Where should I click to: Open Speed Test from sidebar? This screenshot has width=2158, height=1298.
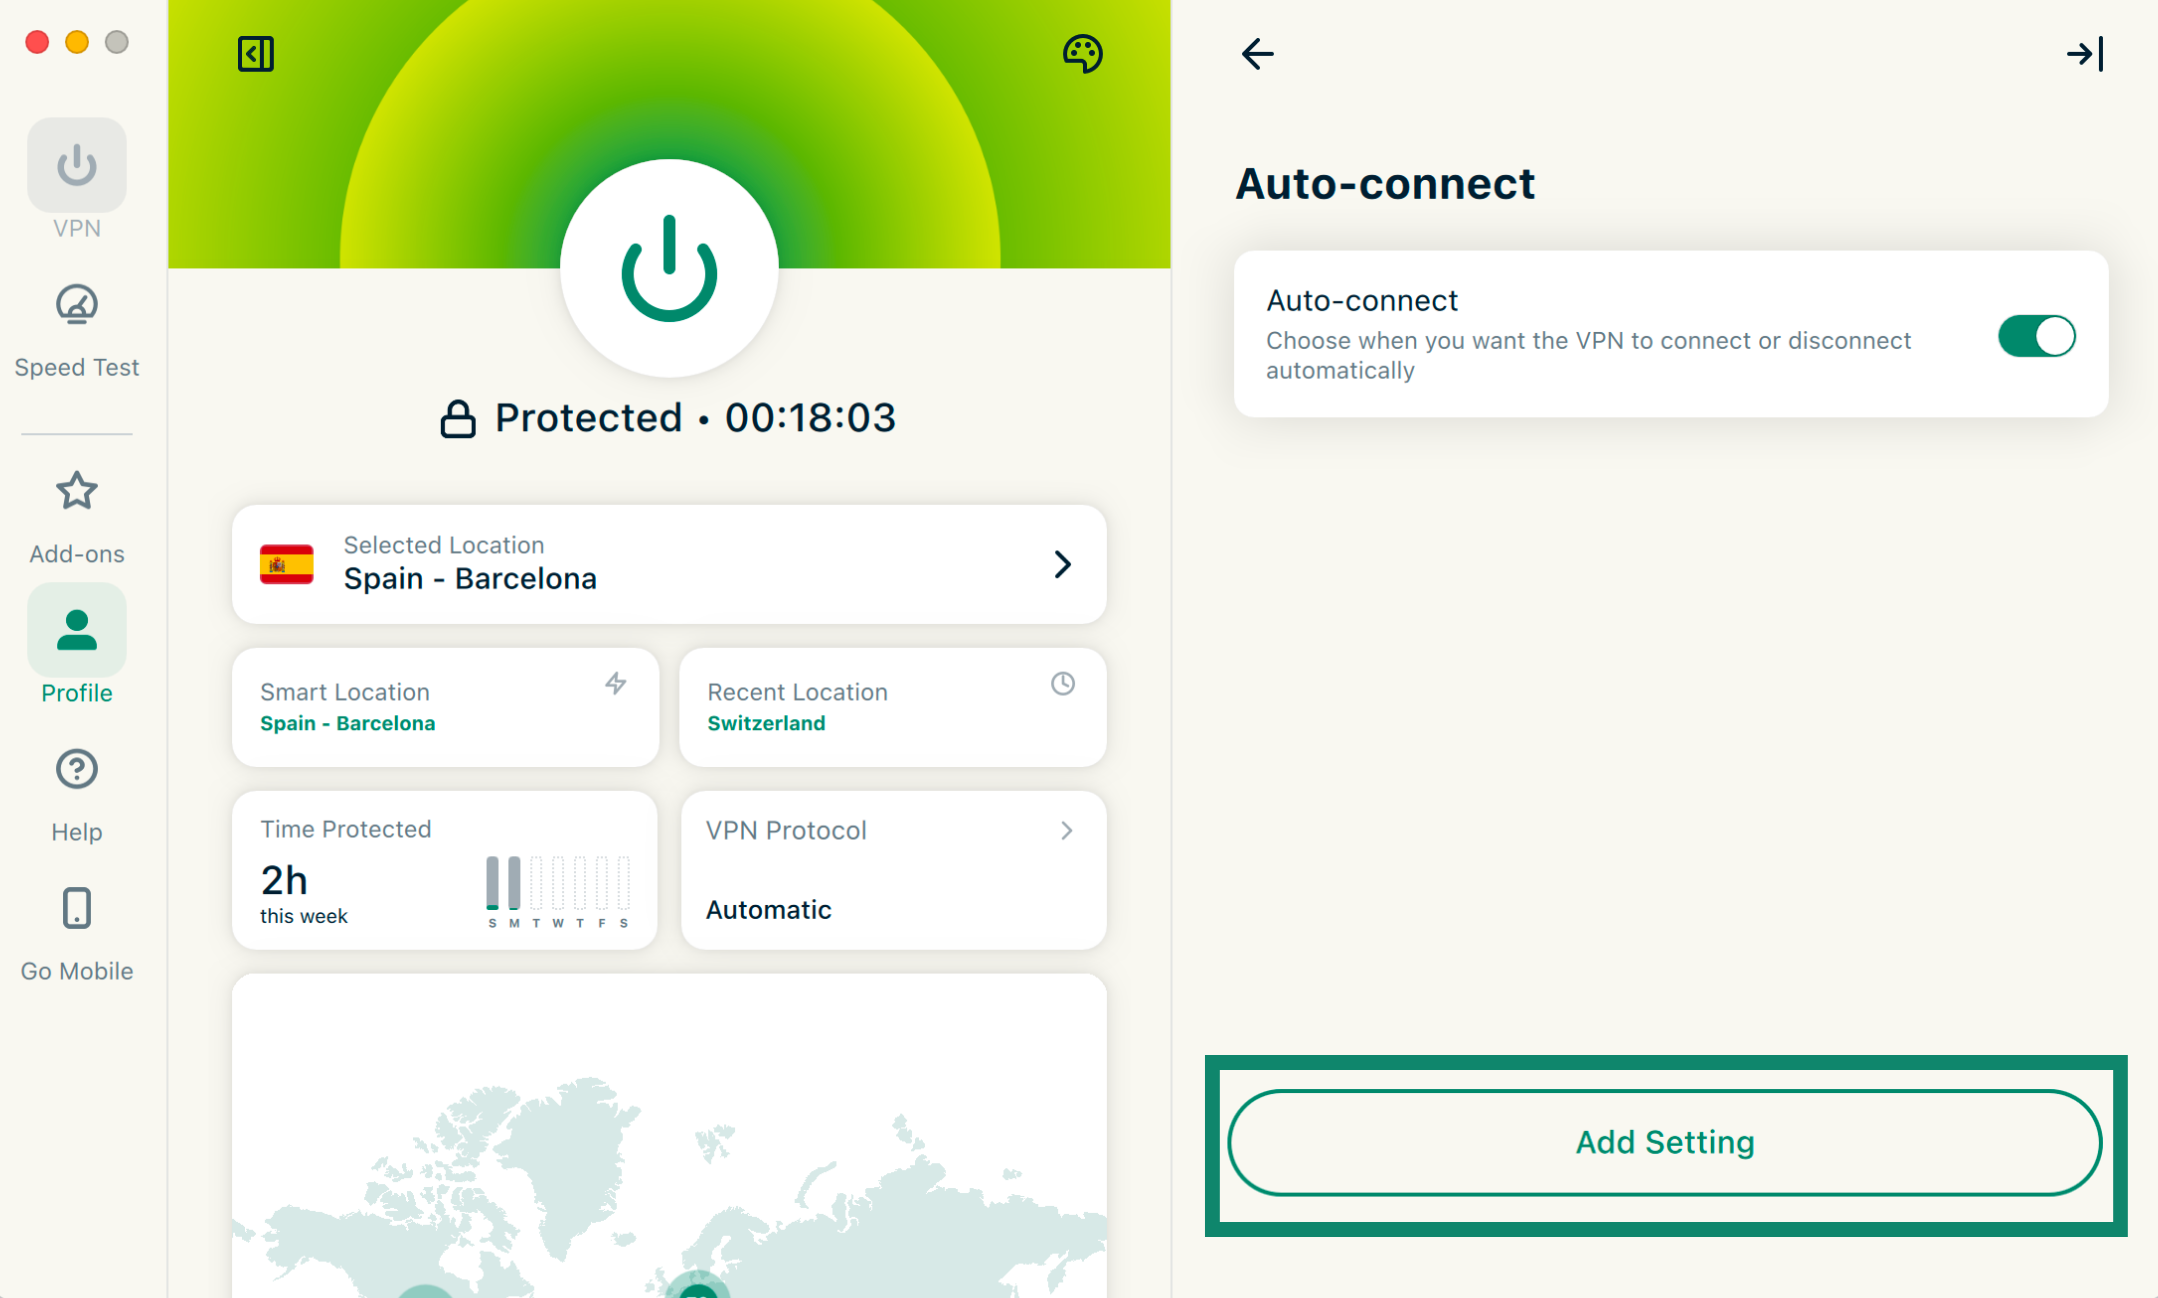pos(77,329)
